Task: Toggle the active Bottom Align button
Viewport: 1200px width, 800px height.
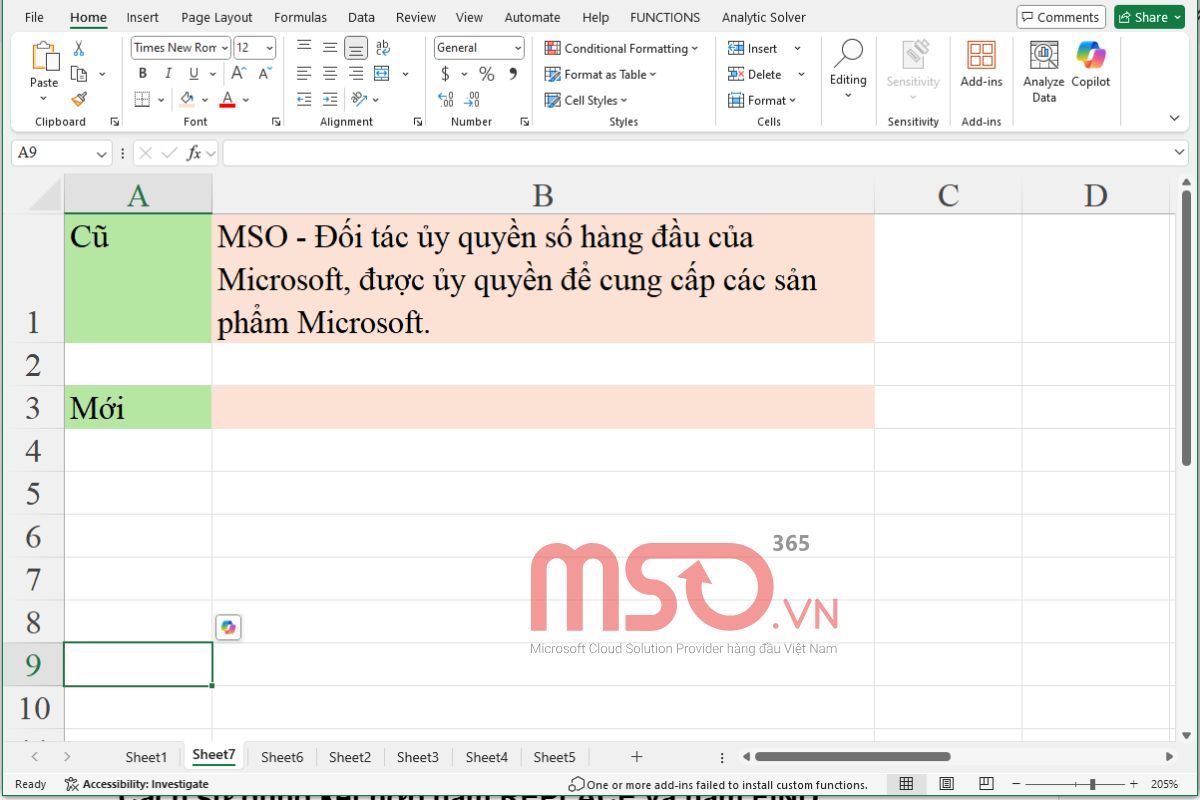Action: coord(356,47)
